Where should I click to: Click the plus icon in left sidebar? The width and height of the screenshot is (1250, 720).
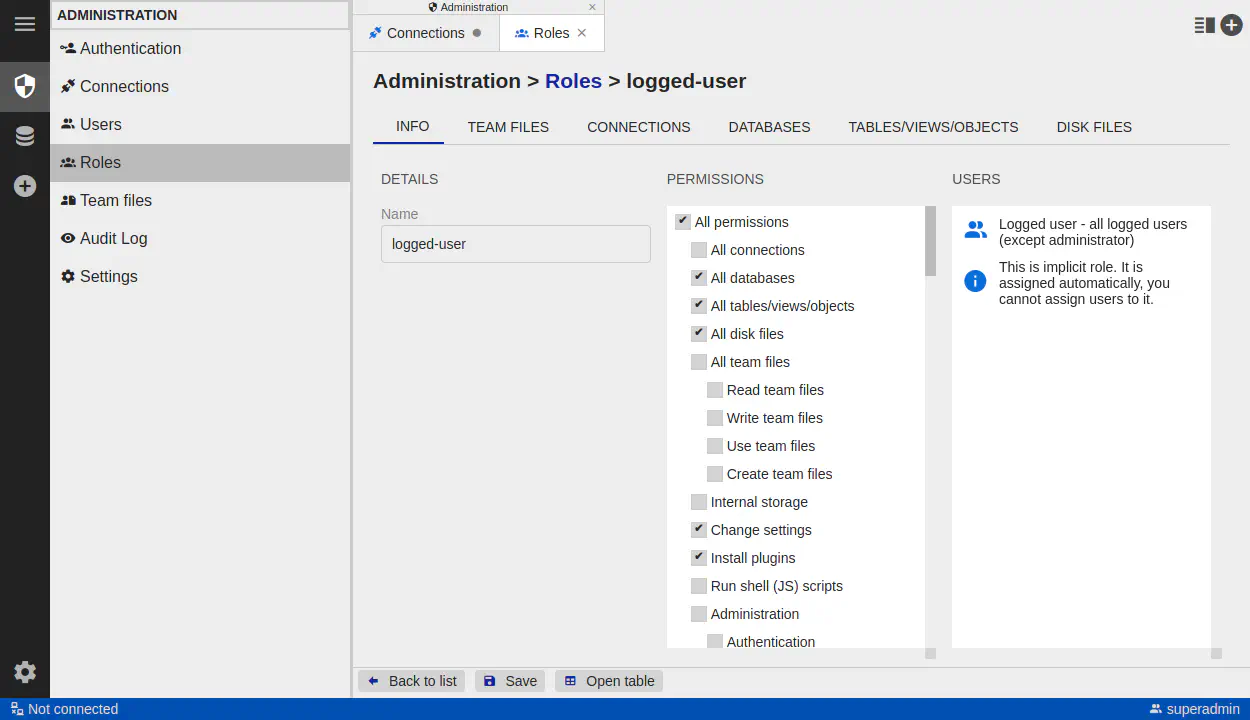coord(25,186)
